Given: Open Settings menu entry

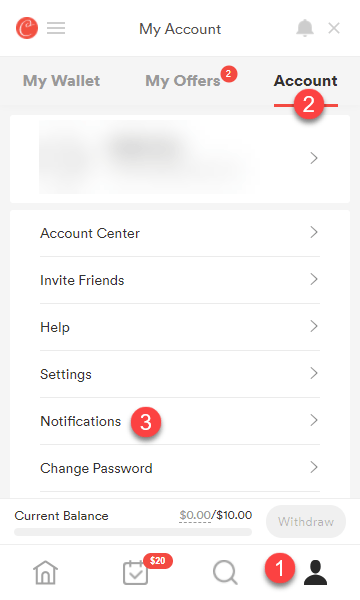Looking at the screenshot, I should [x=180, y=374].
